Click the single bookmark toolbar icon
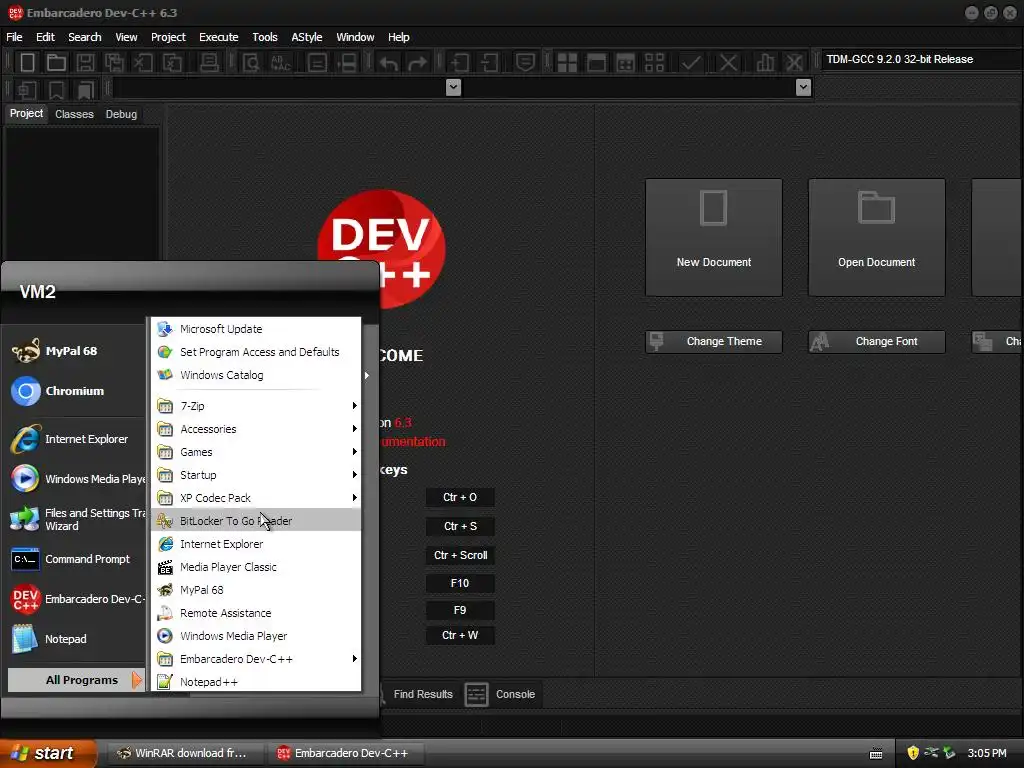The width and height of the screenshot is (1024, 768). coord(56,89)
